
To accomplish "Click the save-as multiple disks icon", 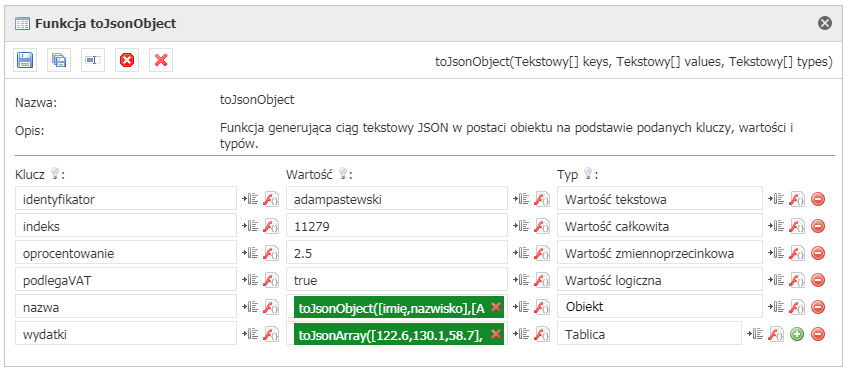I will pos(58,60).
